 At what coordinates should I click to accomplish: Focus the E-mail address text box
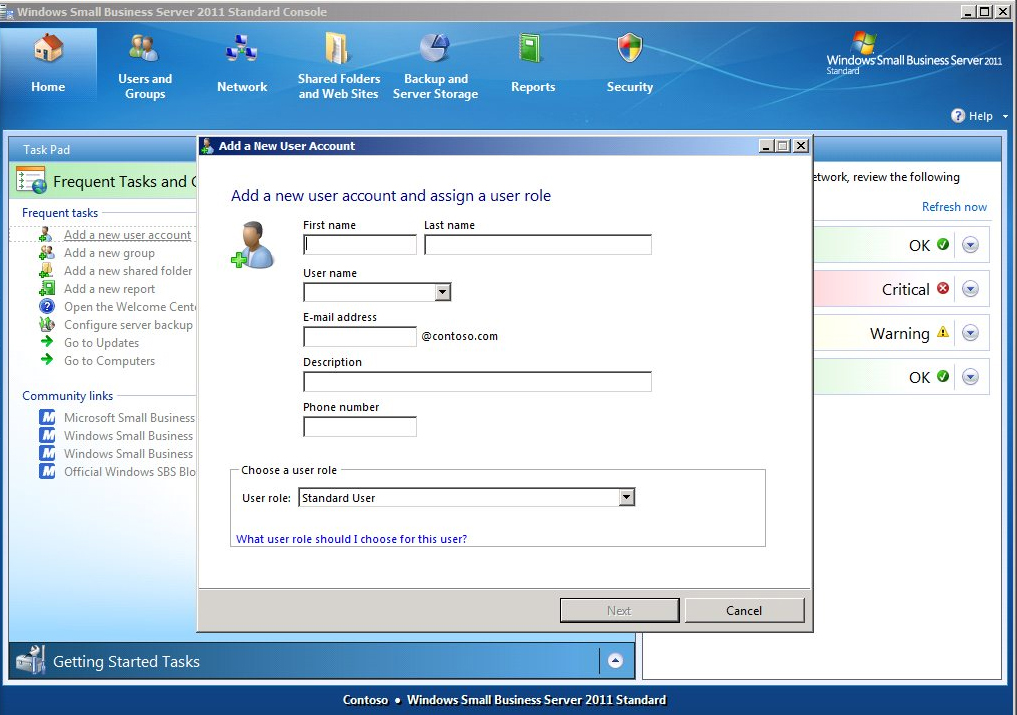point(360,337)
